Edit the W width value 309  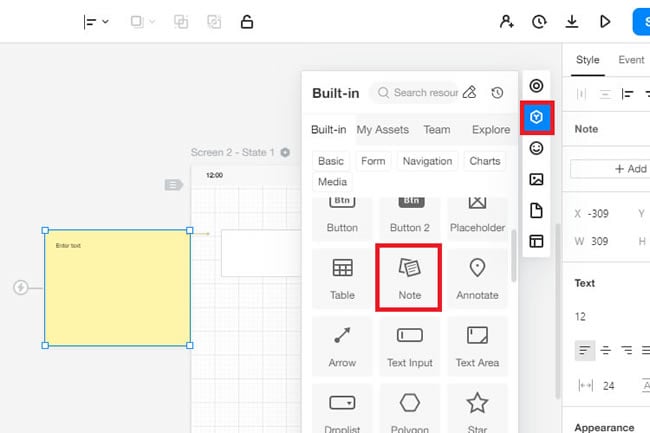tap(599, 241)
